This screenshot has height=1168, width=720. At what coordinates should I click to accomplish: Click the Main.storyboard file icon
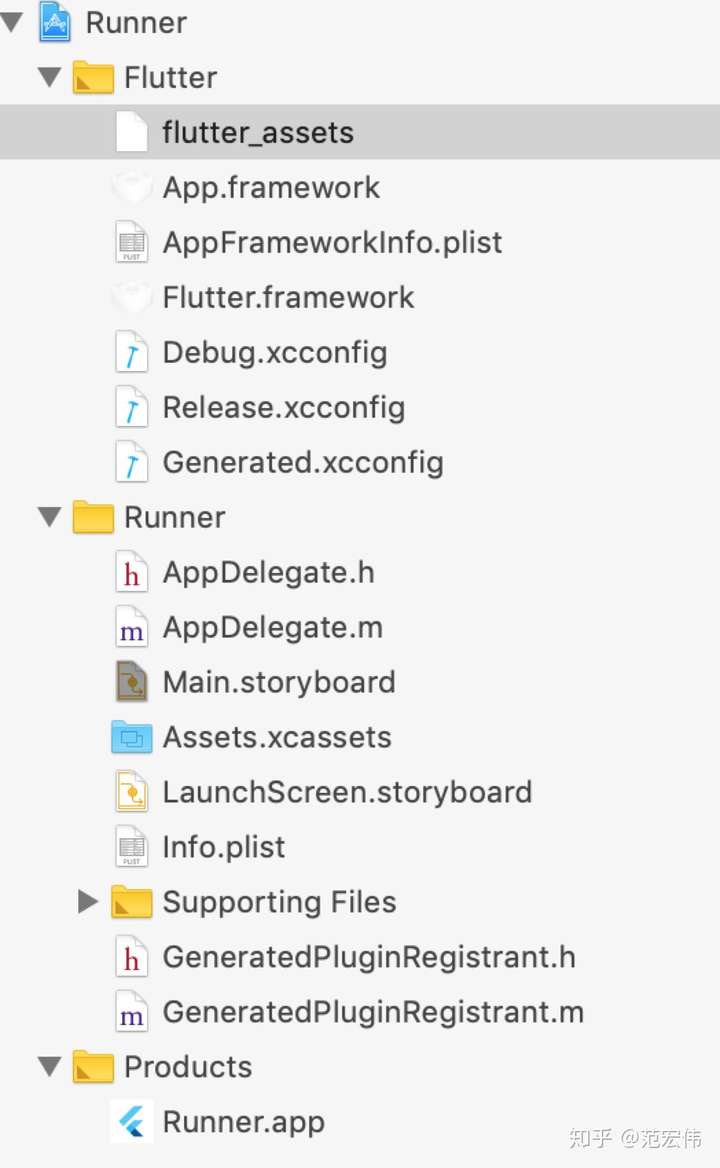pos(132,682)
